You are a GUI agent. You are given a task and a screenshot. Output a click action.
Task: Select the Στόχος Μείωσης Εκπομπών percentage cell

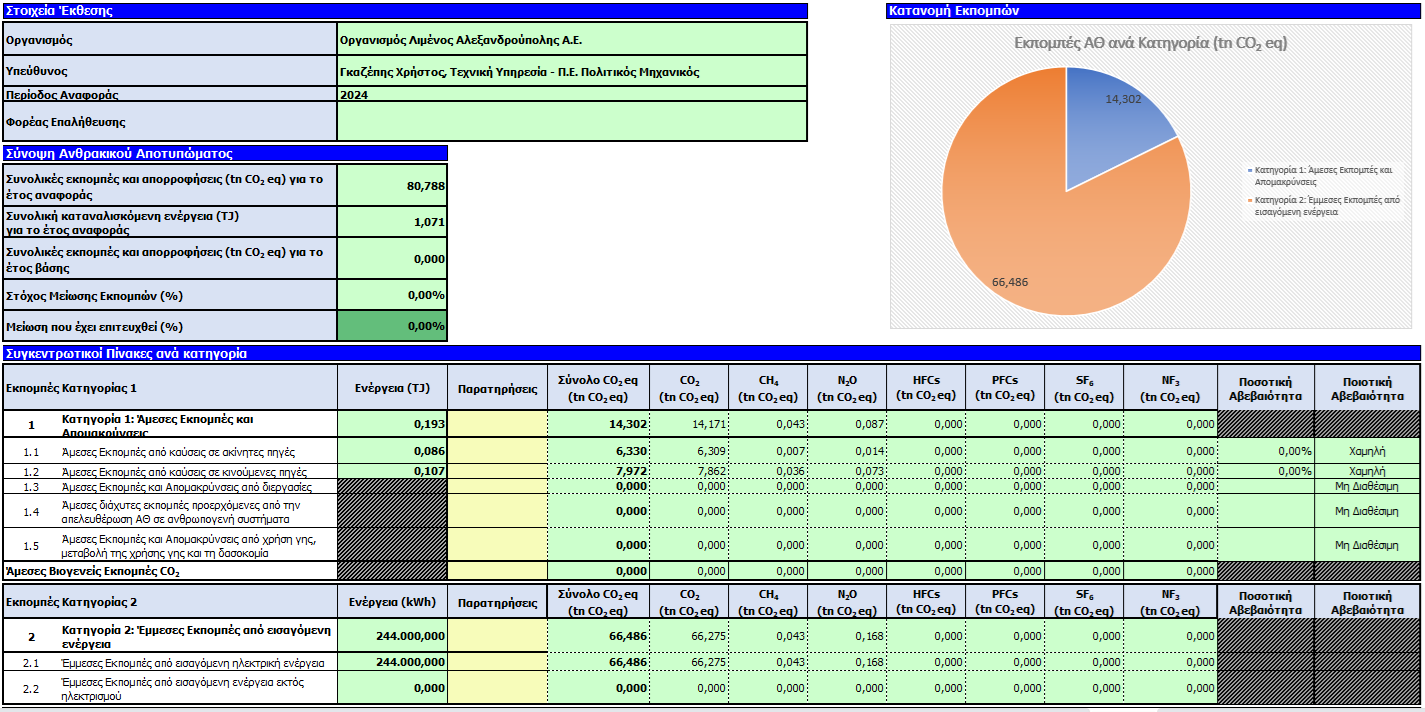coord(392,296)
